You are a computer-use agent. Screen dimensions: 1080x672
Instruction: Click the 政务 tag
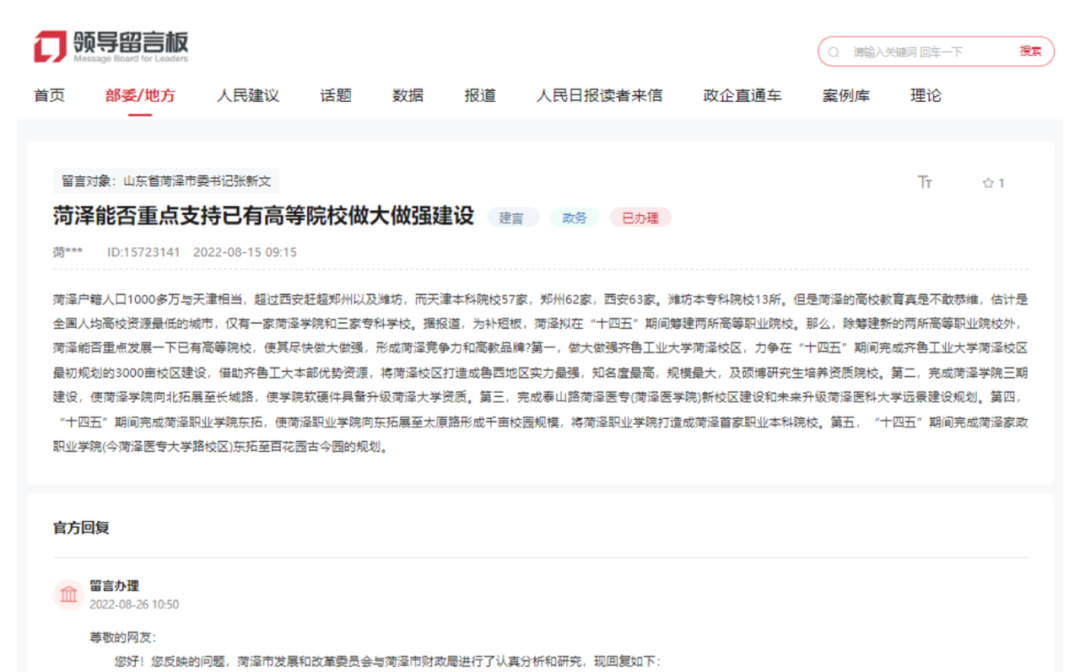(574, 218)
